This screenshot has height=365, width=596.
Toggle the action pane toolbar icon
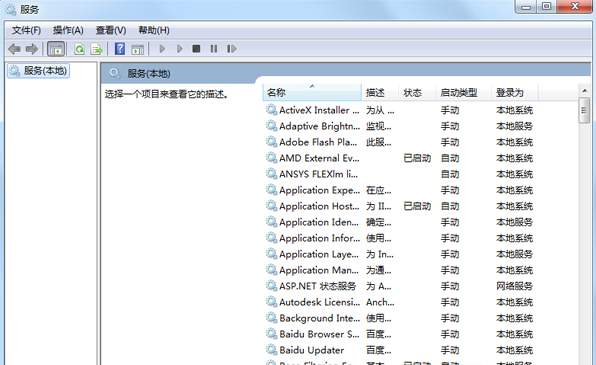(138, 49)
